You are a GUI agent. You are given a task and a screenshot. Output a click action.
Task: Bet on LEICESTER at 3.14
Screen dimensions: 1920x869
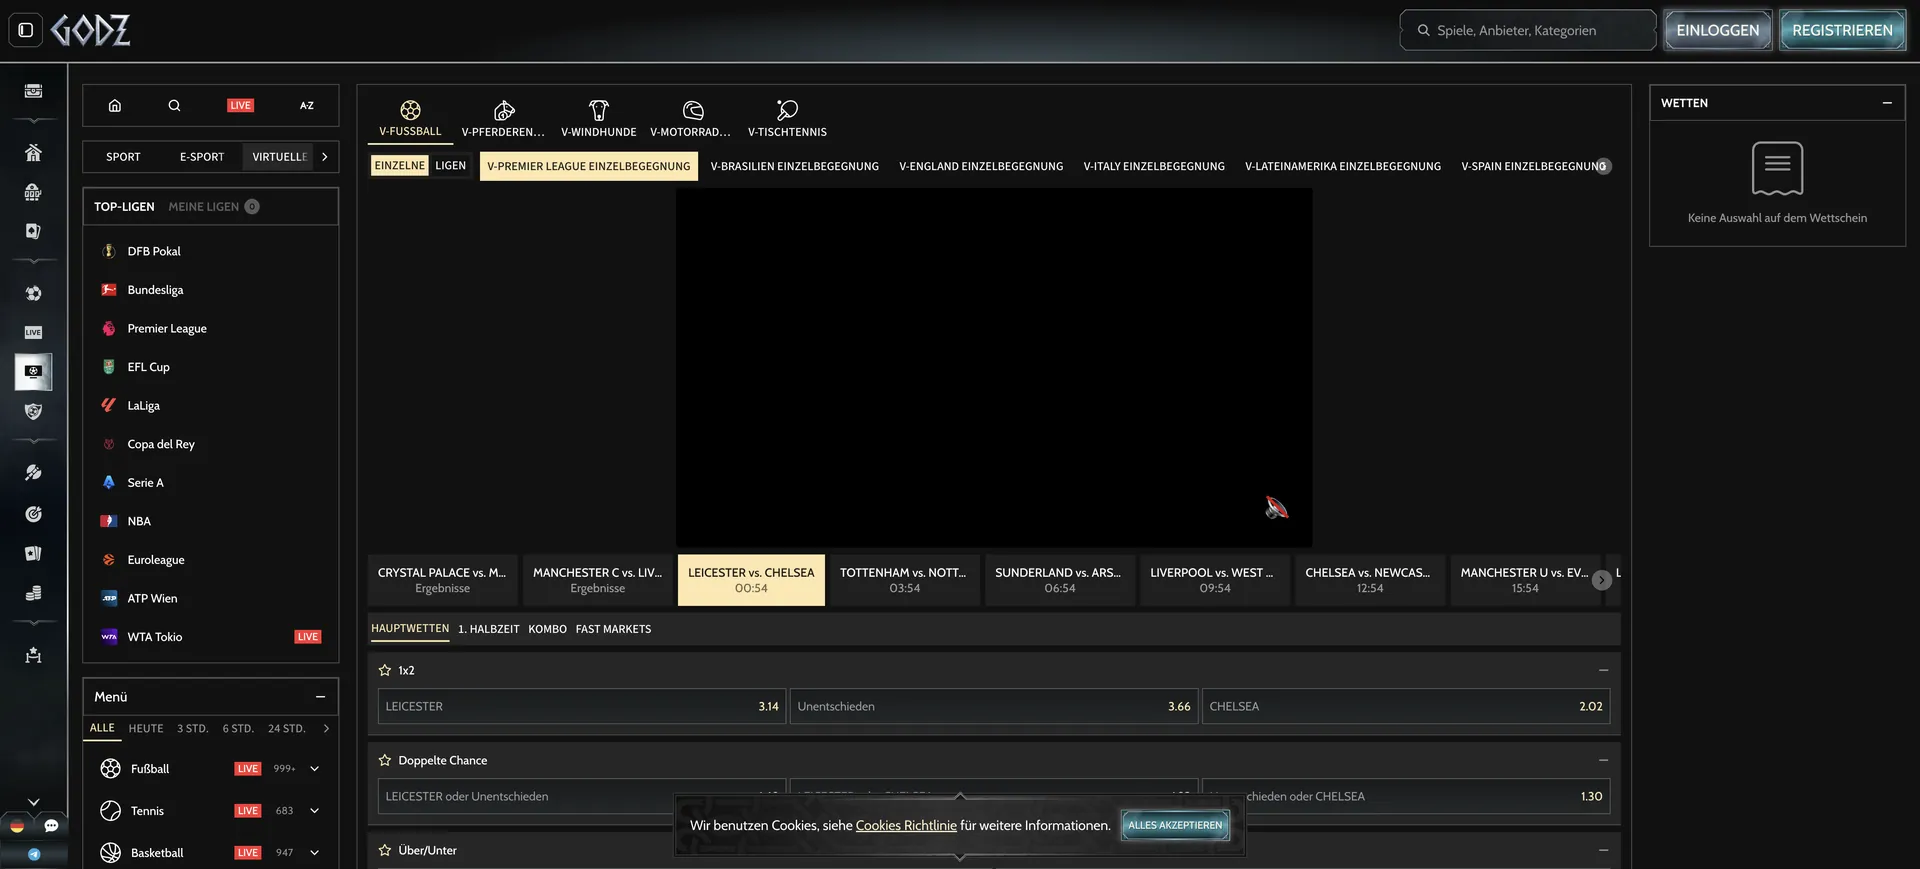(582, 706)
